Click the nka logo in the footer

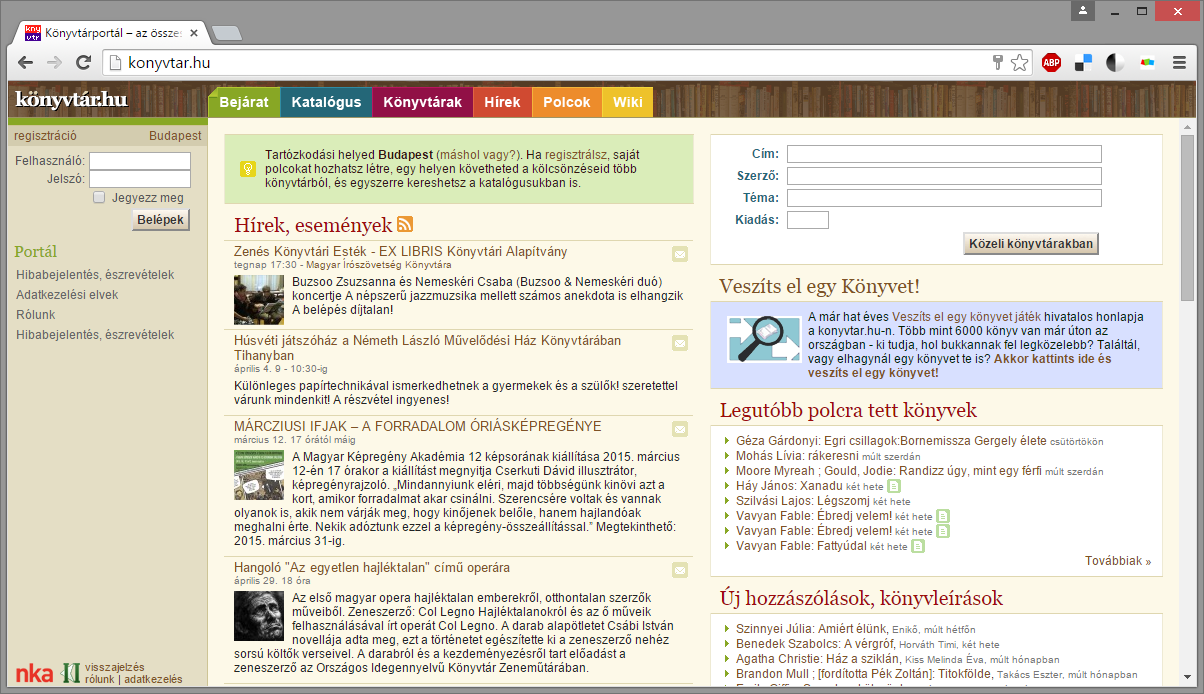[x=34, y=672]
